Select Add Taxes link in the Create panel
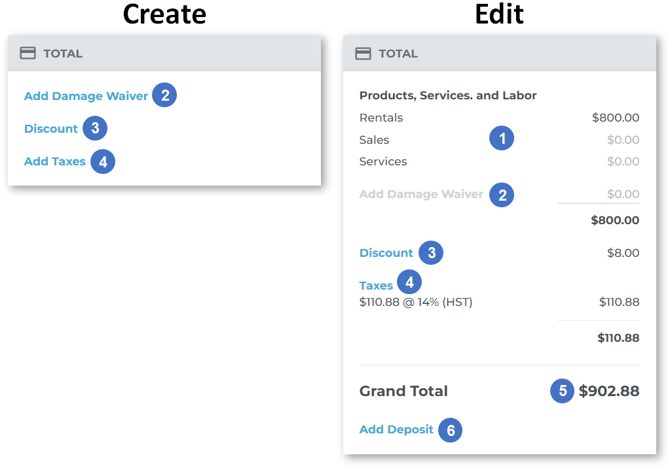670x468 pixels. 55,161
